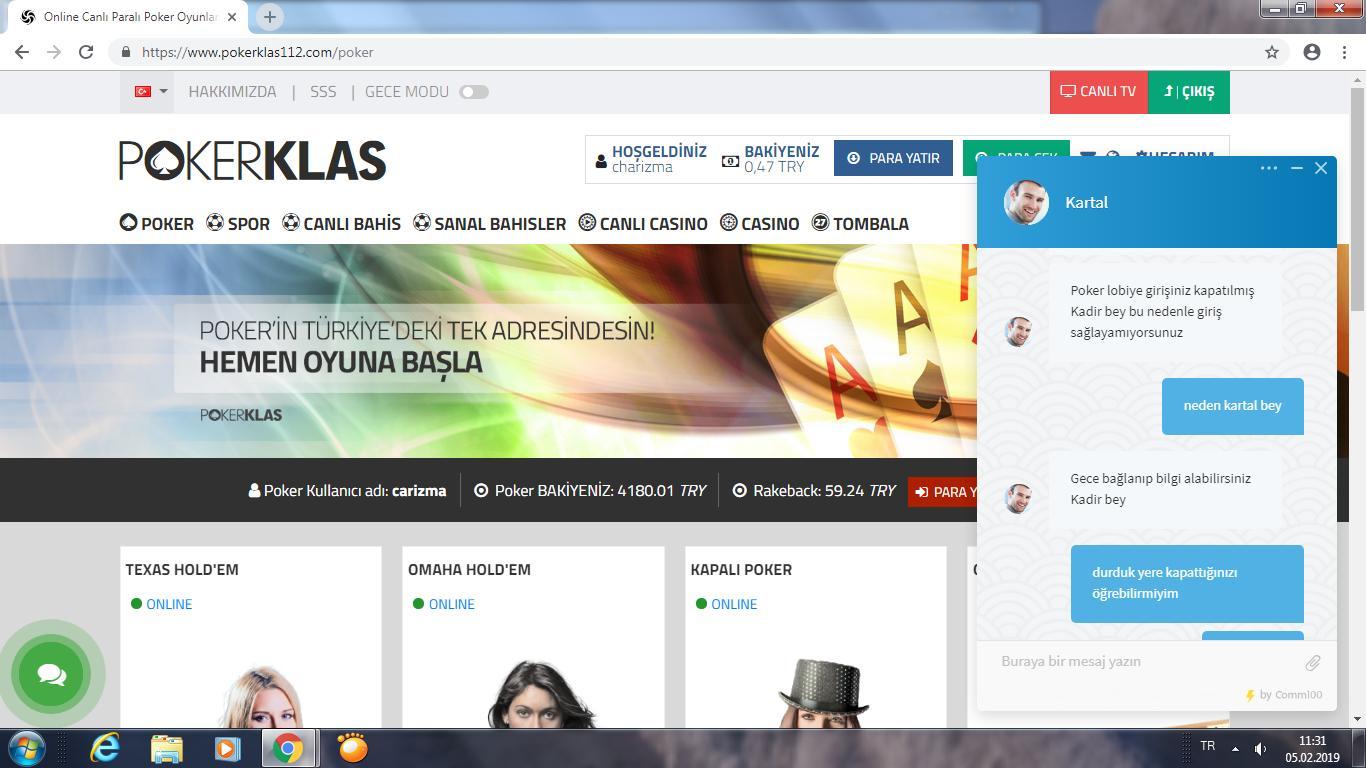Launch Internet Explorer from taskbar

tap(105, 748)
